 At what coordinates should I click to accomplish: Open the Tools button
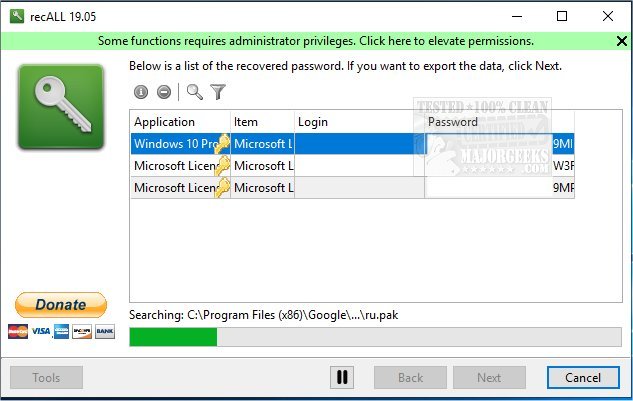tap(46, 378)
